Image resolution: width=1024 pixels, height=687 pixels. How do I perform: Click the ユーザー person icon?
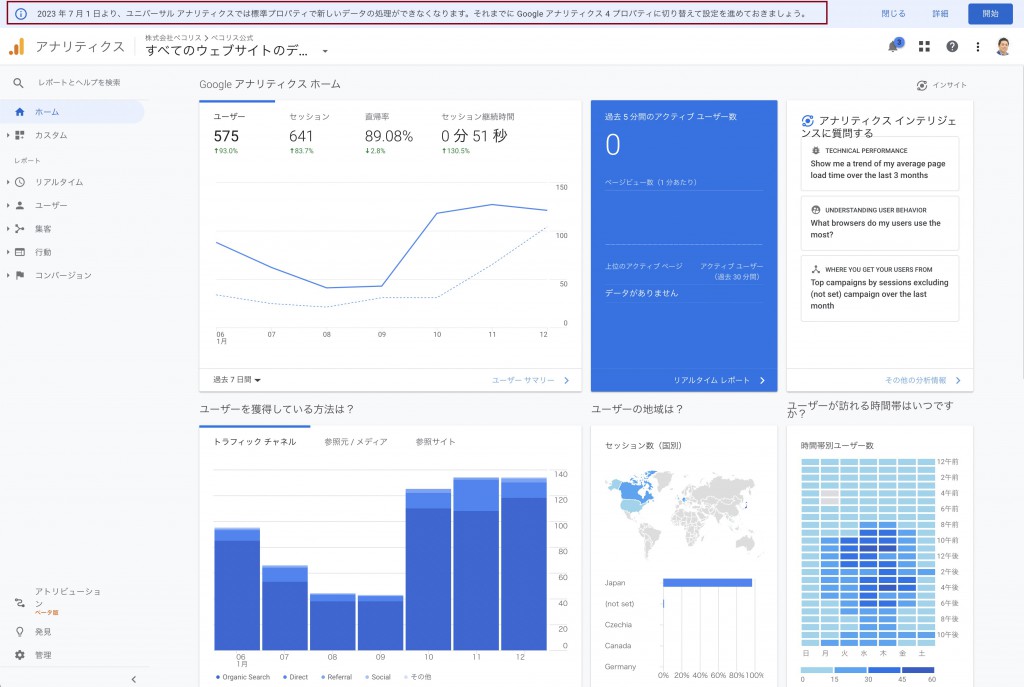(x=20, y=205)
